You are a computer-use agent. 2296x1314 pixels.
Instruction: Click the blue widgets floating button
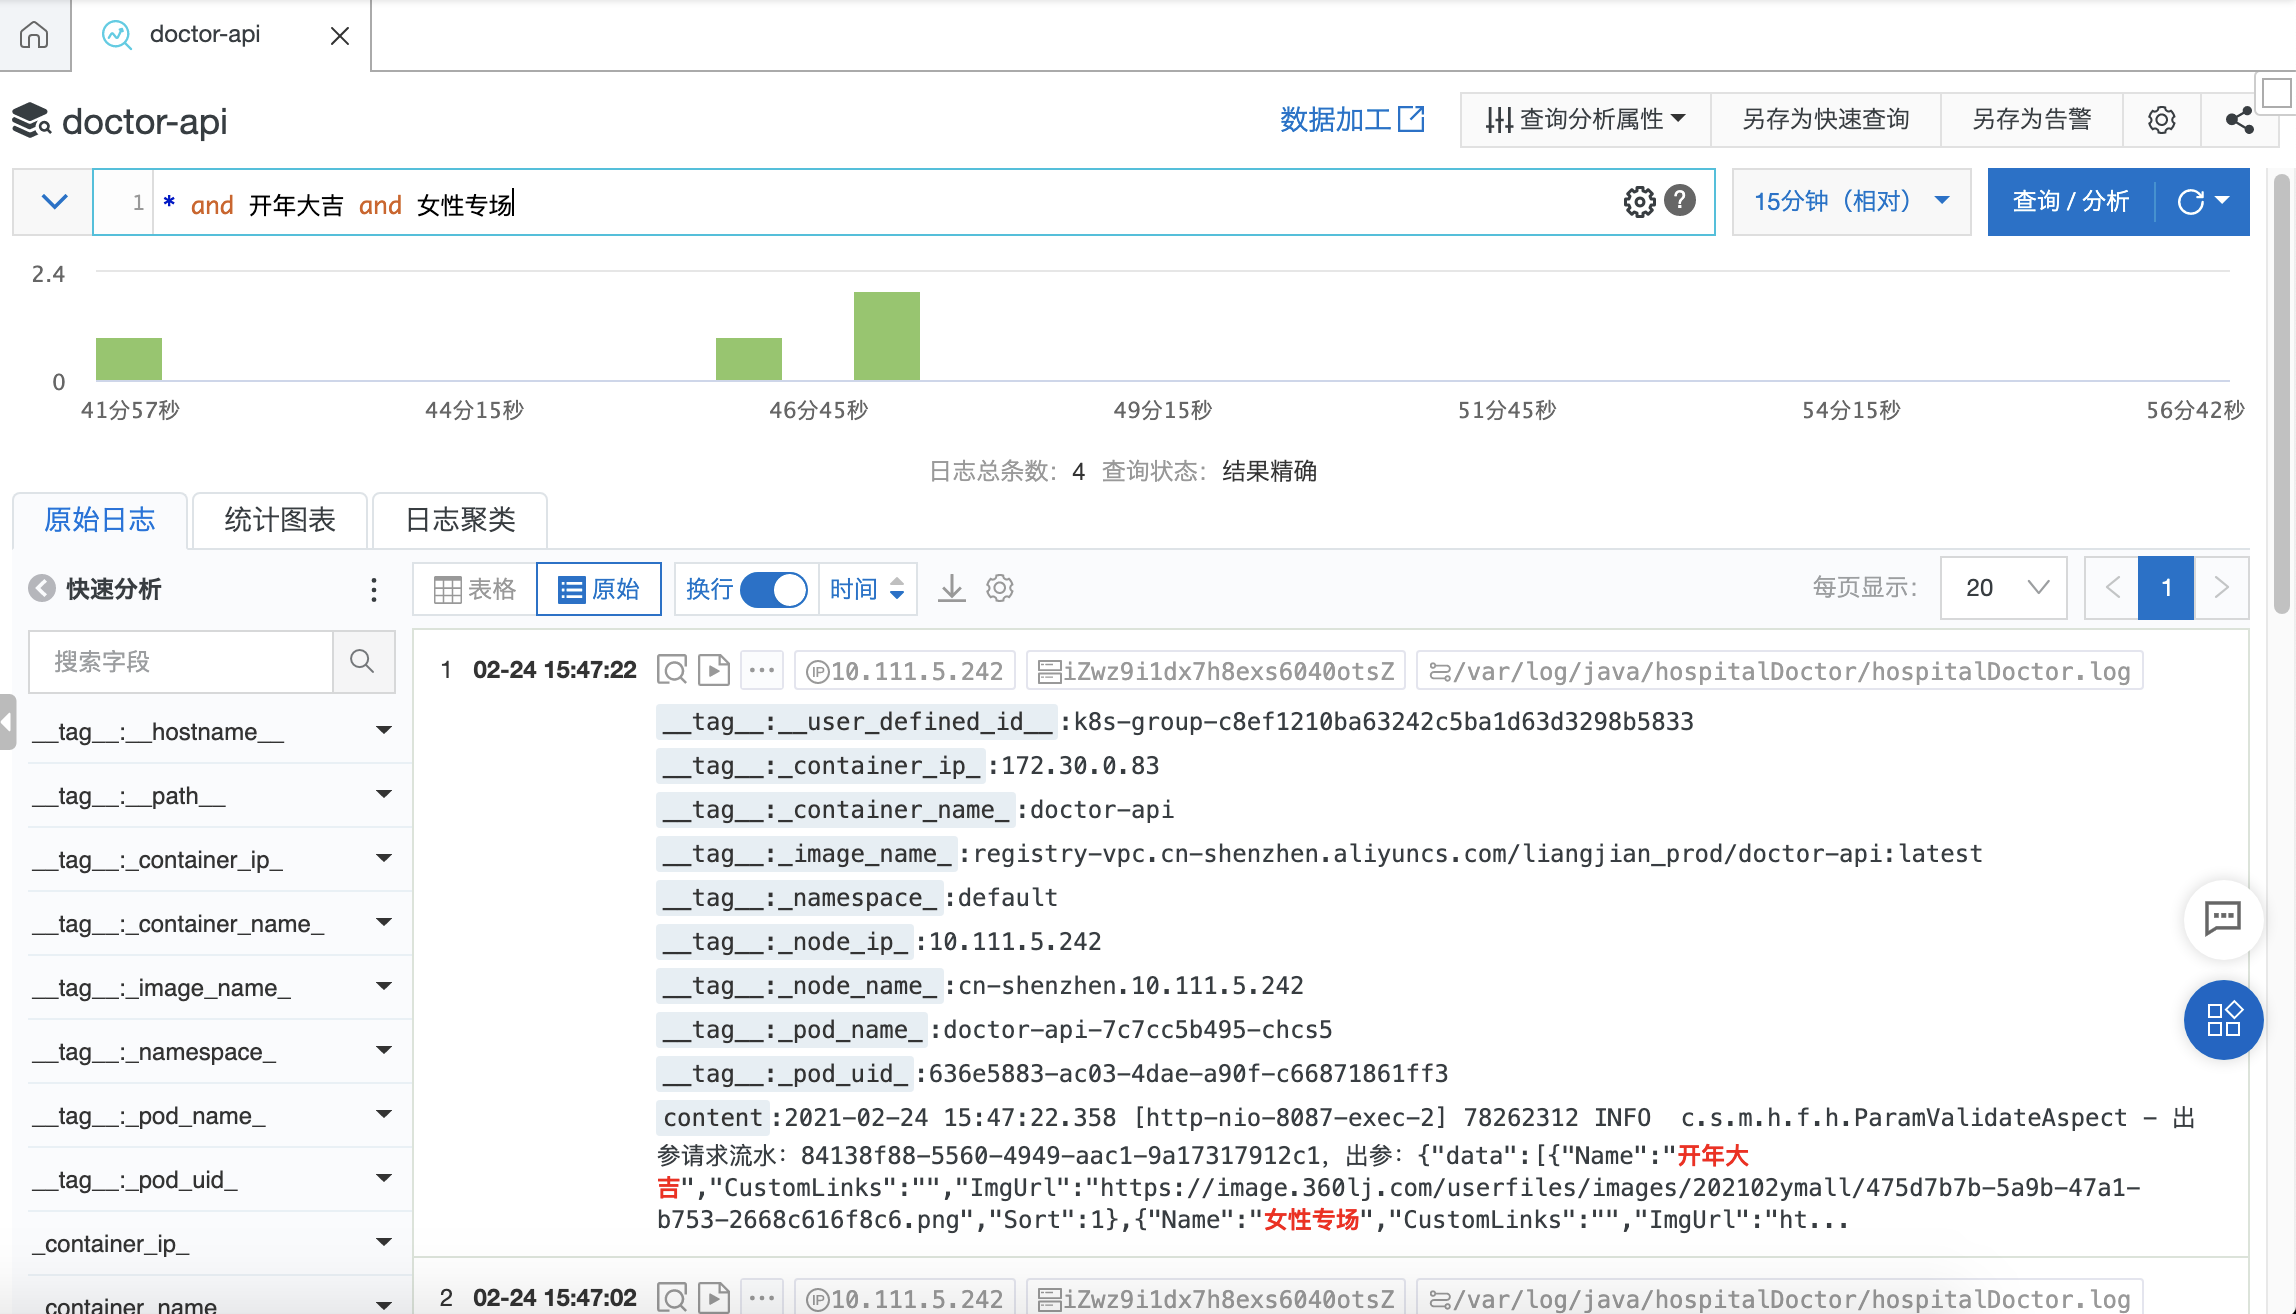2222,1019
